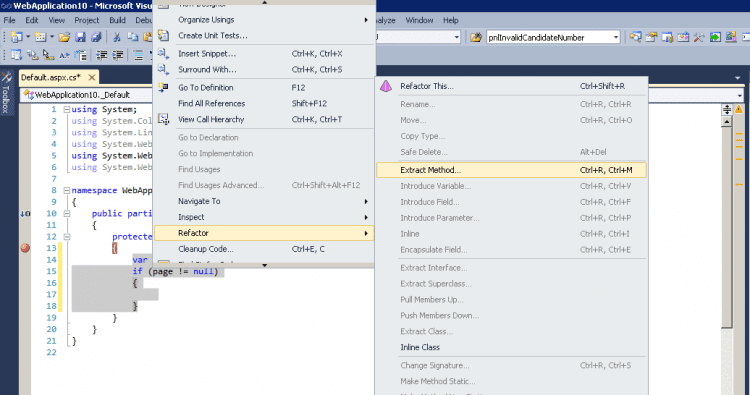Screen dimensions: 750x395
Task: Collapse the class block on line 10
Action: click(67, 214)
